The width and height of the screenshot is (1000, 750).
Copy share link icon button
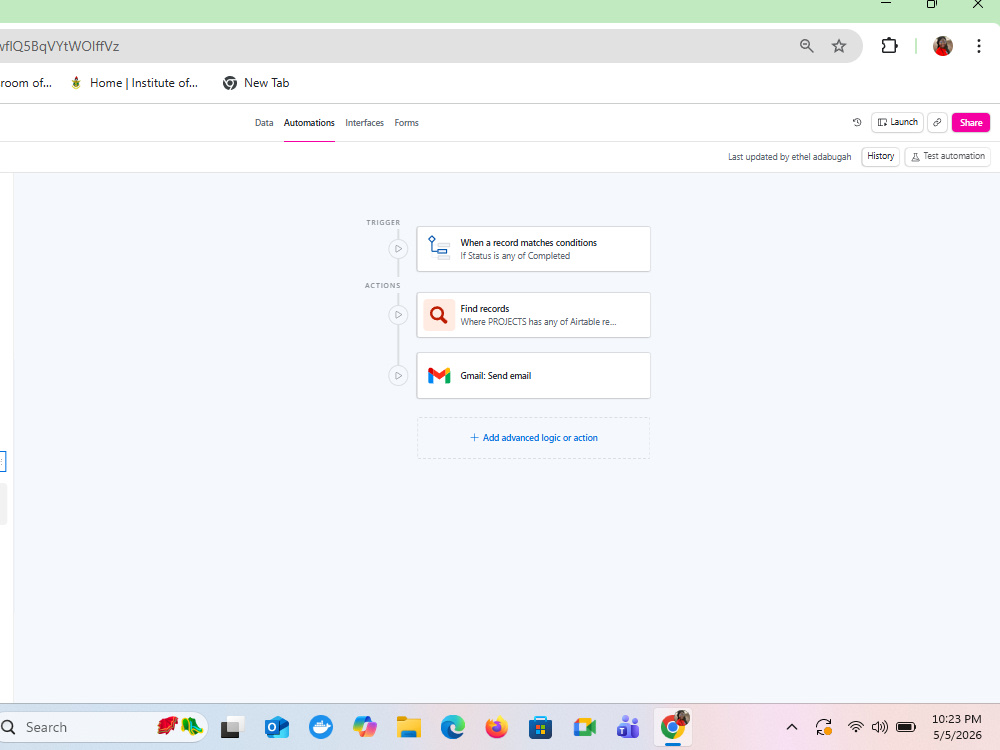pyautogui.click(x=937, y=122)
